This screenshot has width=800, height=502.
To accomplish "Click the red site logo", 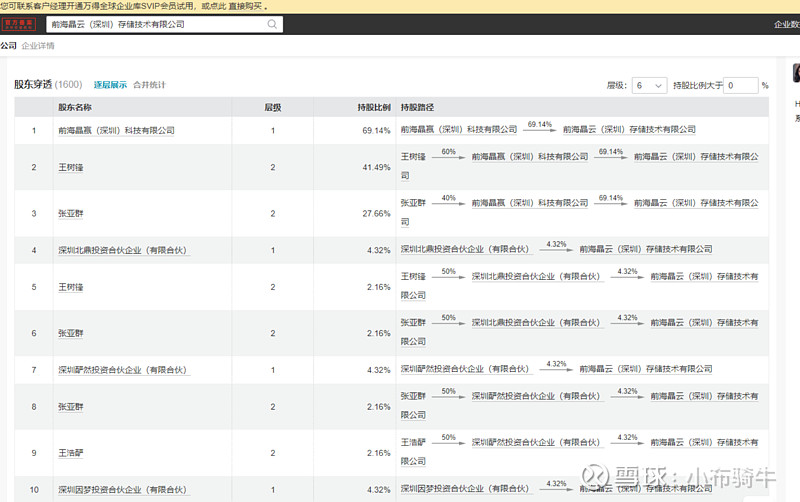I will (18, 24).
